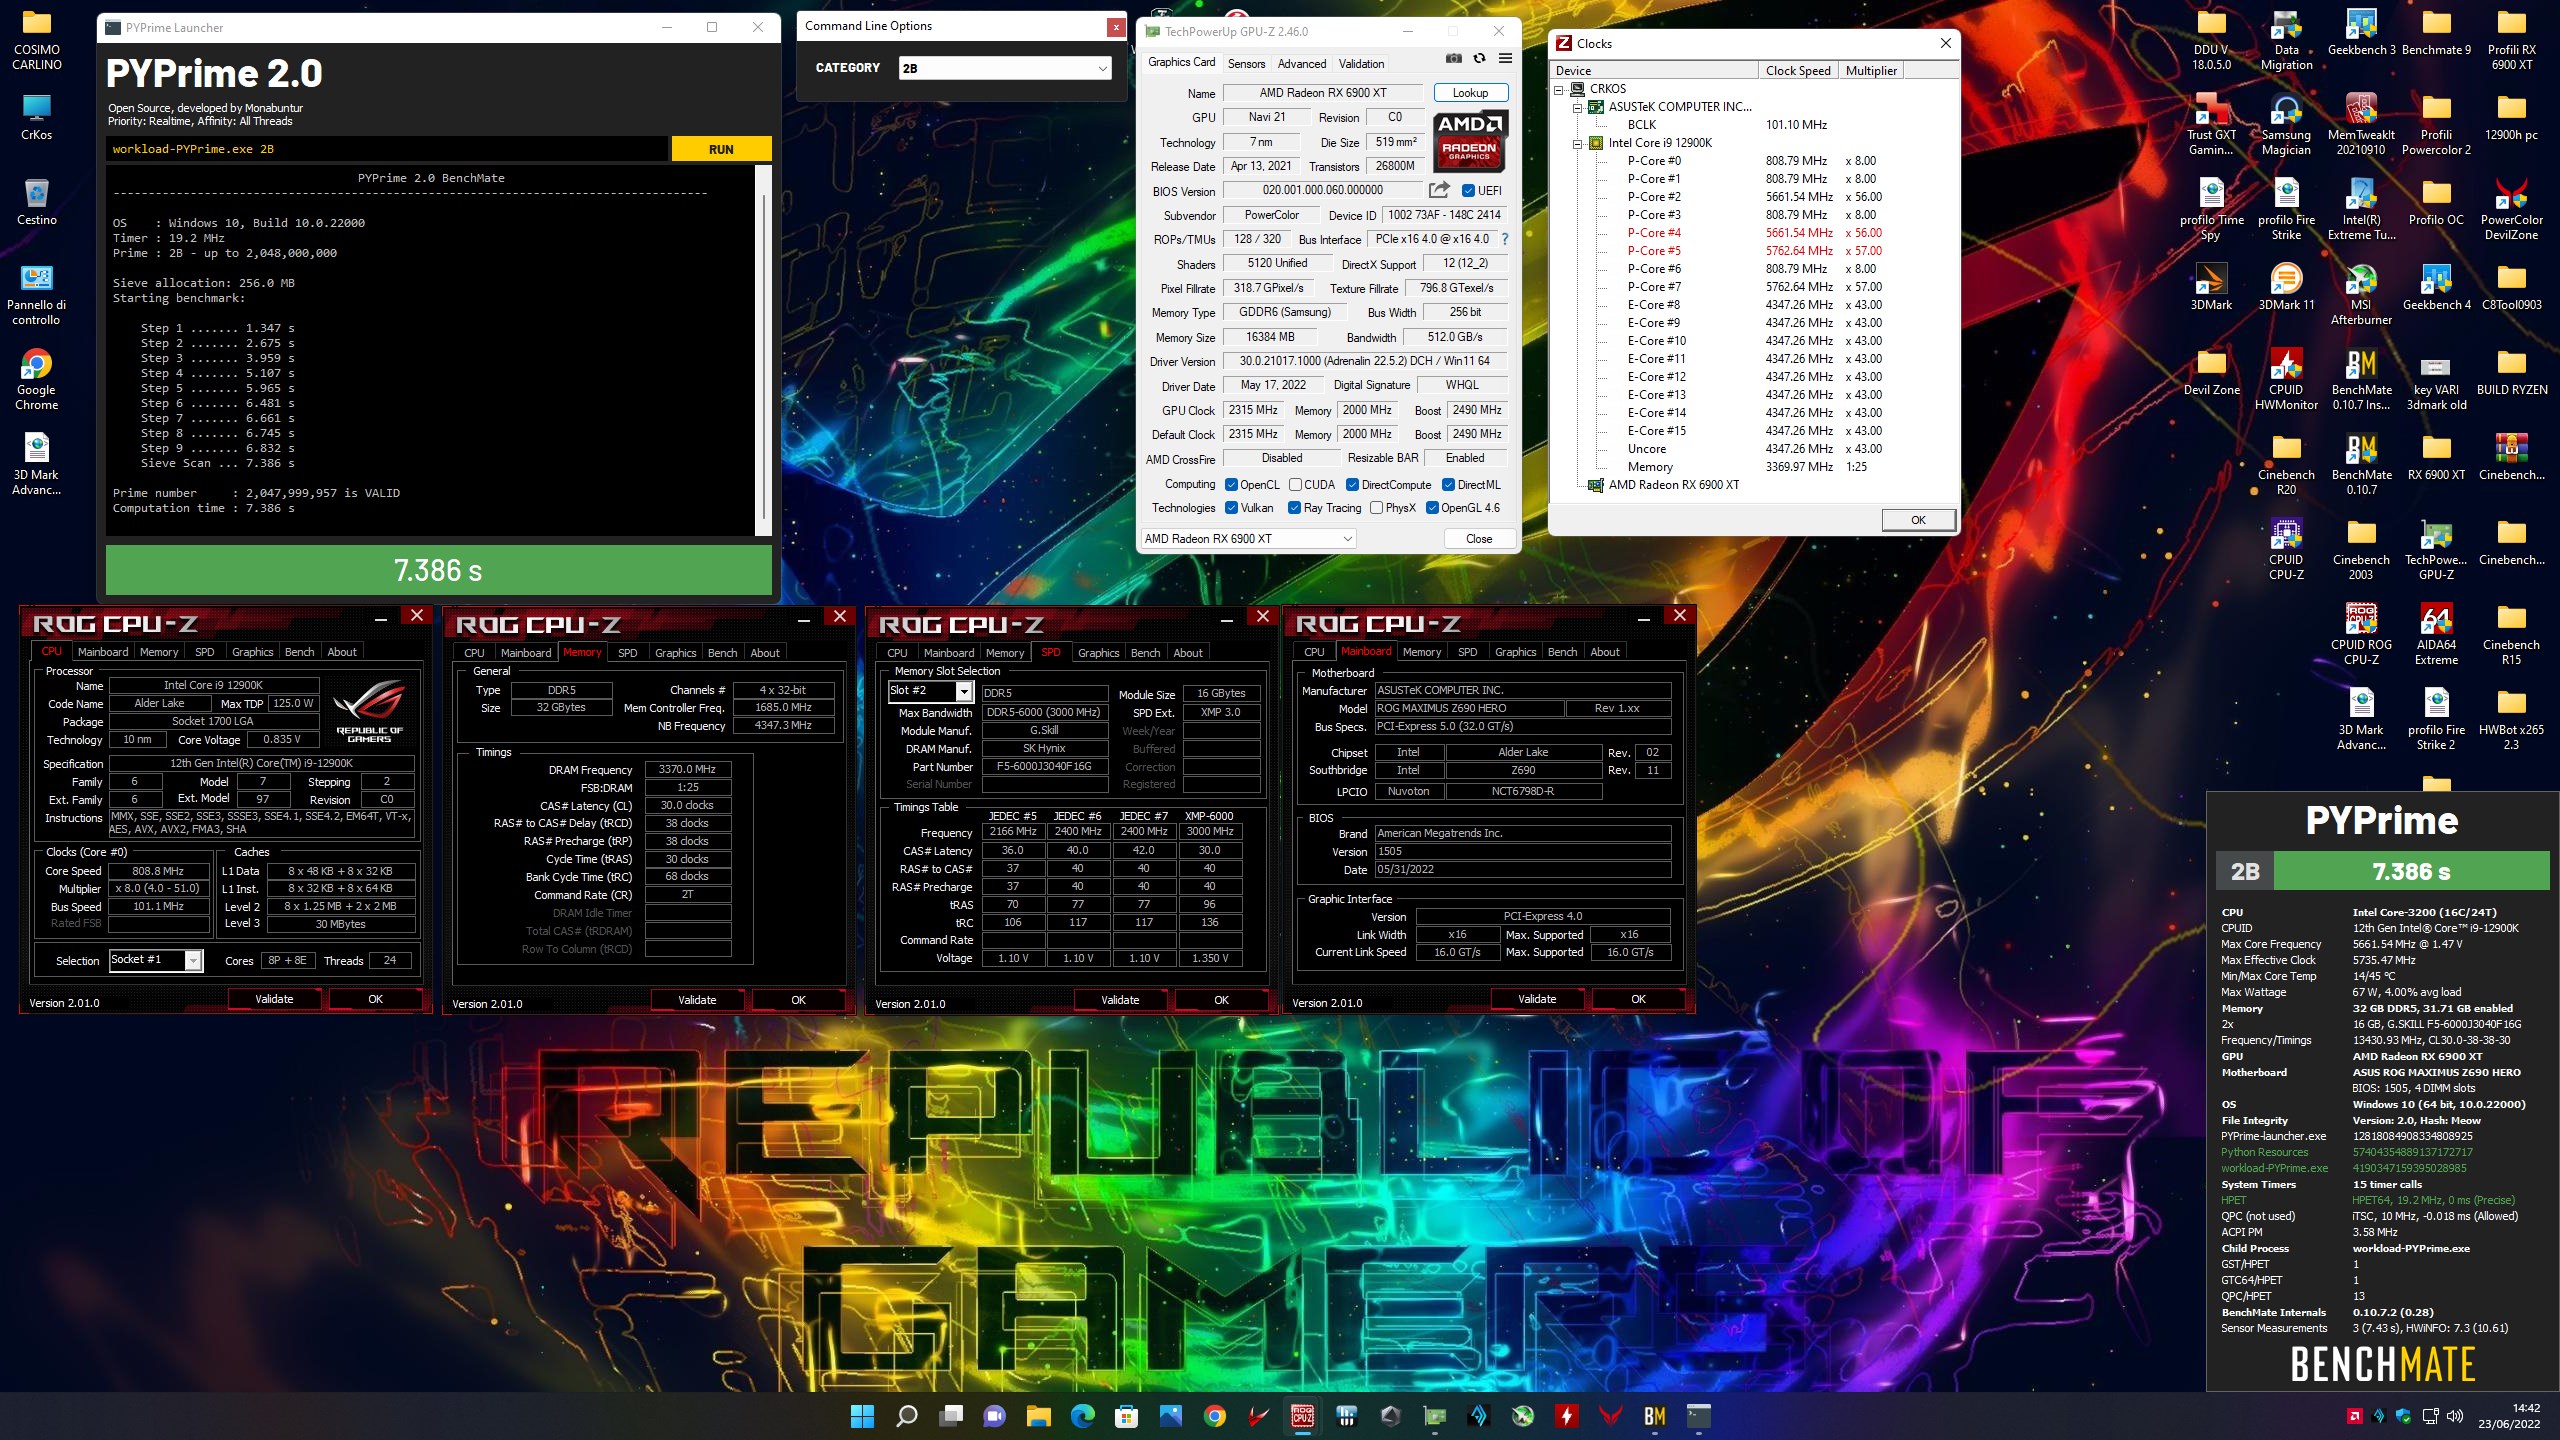Switch to the Sensors tab in GPU-Z
2560x1440 pixels.
coord(1246,63)
